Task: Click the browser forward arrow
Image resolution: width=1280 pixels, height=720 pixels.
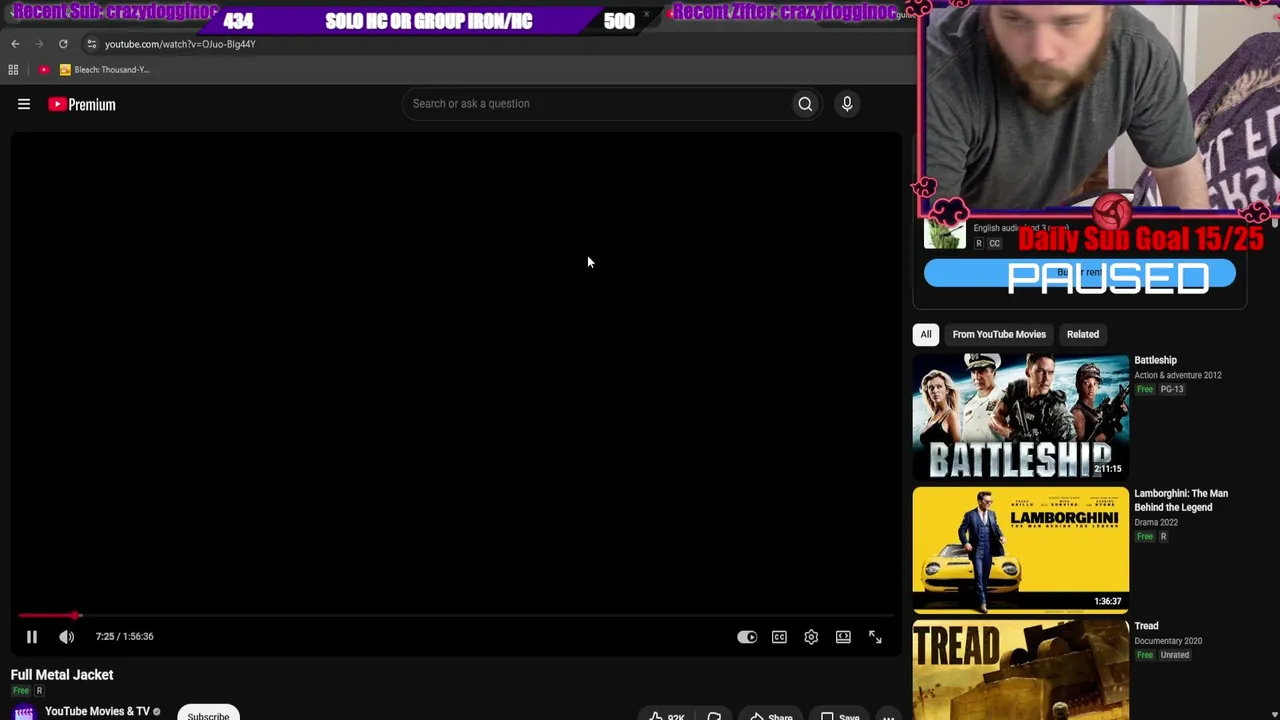Action: pos(39,44)
